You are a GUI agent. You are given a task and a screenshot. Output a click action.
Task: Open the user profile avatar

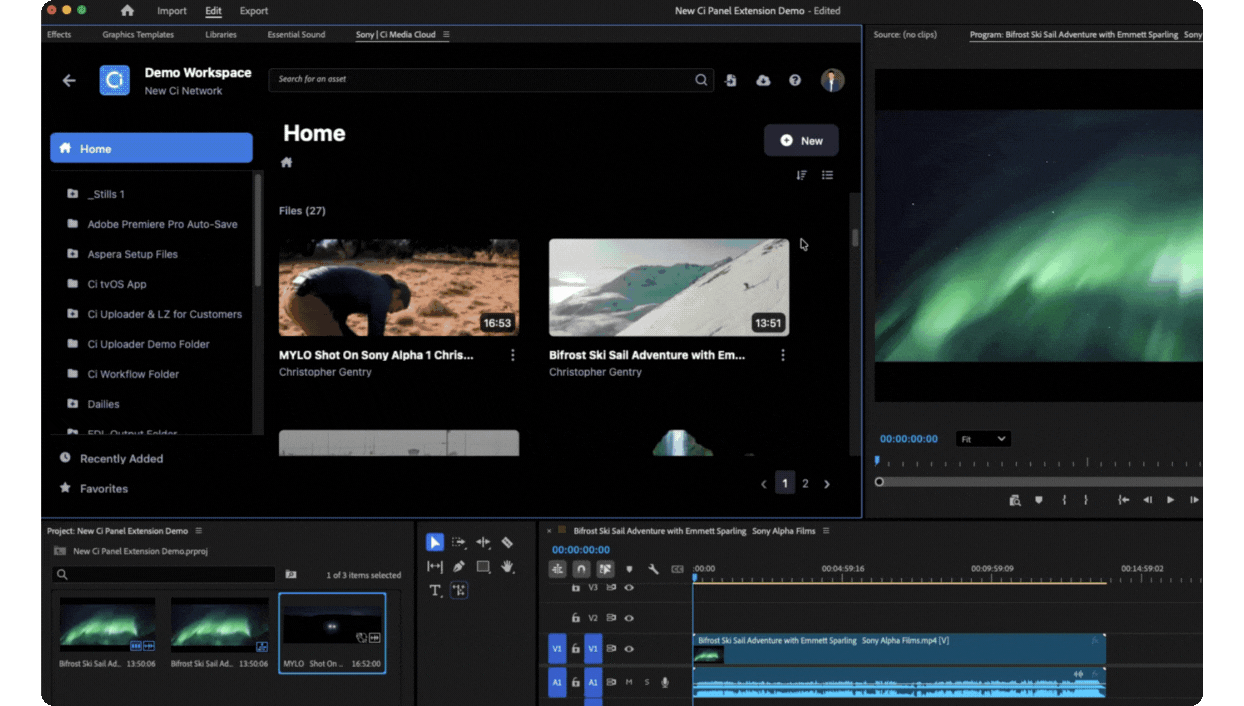click(832, 80)
